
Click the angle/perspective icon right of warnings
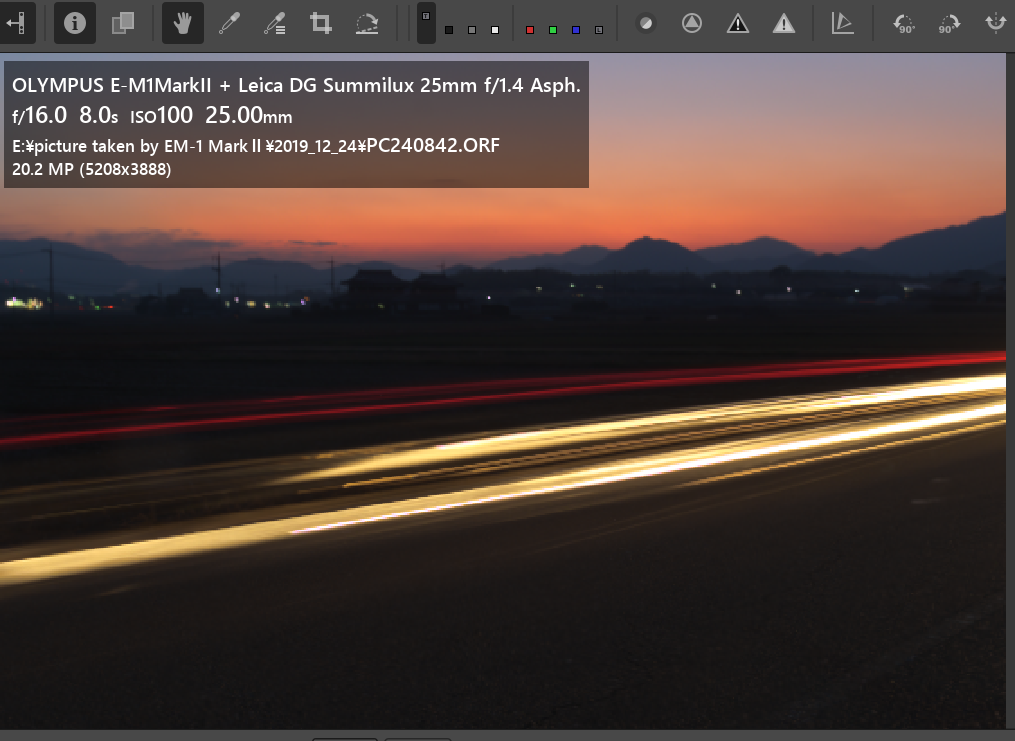click(842, 23)
